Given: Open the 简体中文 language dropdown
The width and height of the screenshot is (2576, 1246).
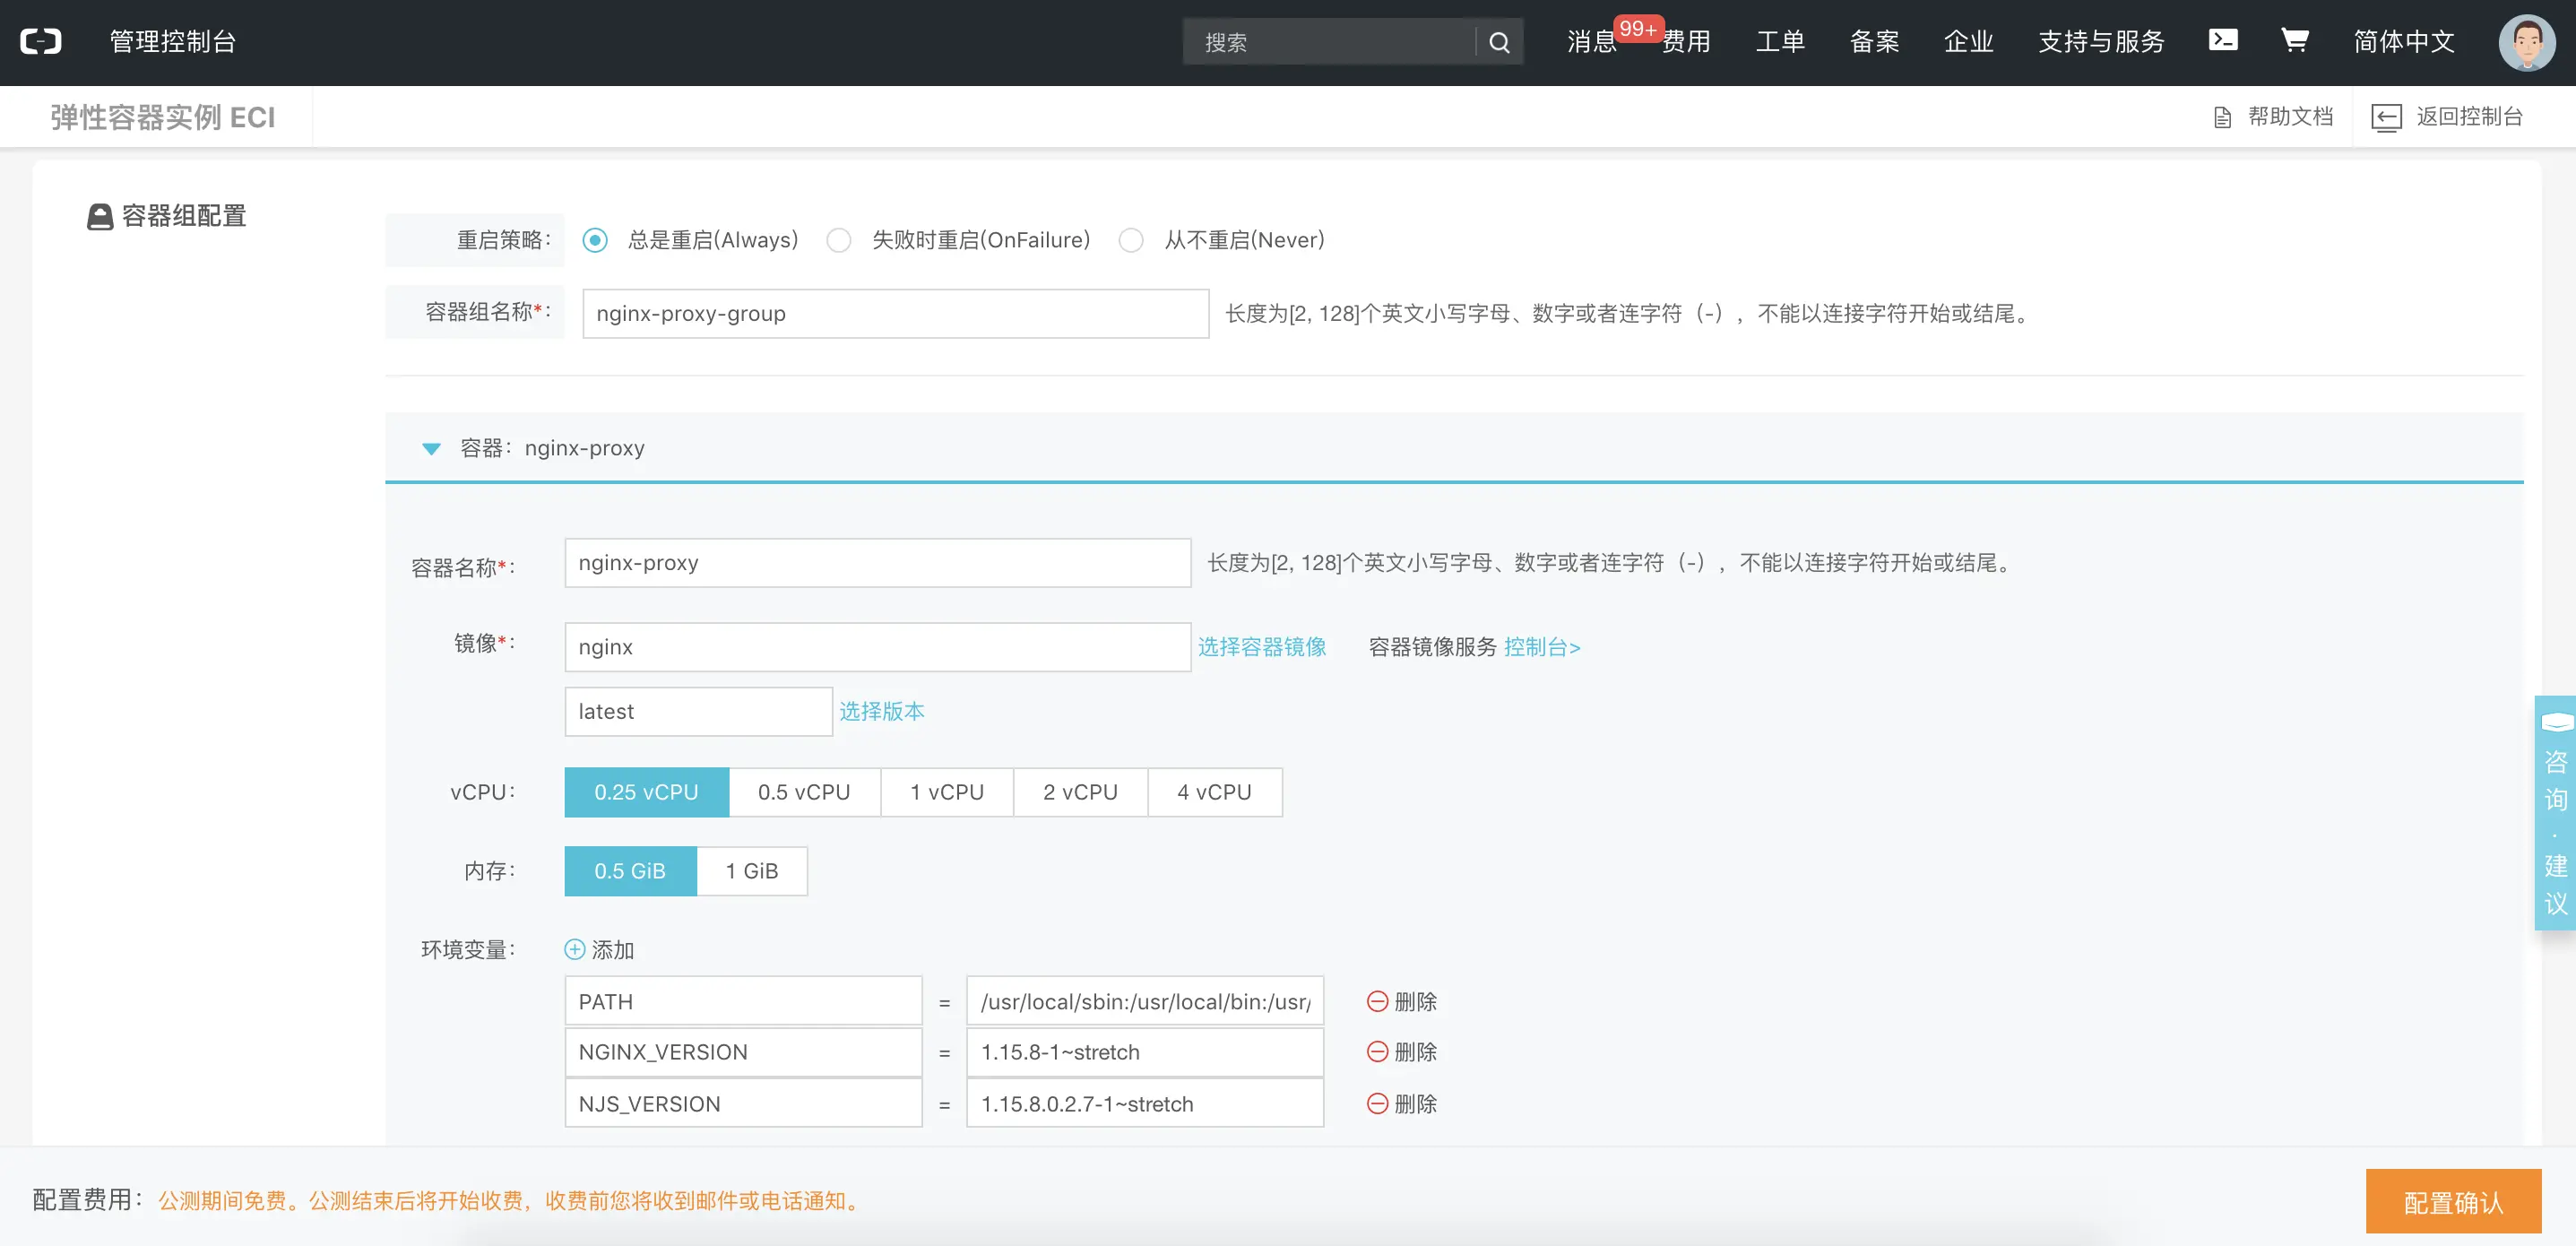Looking at the screenshot, I should pyautogui.click(x=2404, y=41).
